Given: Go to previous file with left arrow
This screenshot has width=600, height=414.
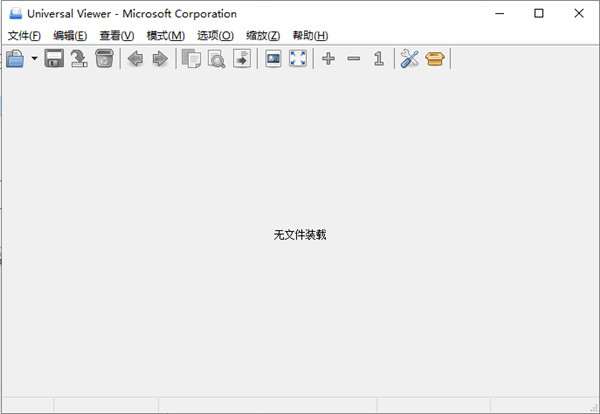Looking at the screenshot, I should 135,60.
